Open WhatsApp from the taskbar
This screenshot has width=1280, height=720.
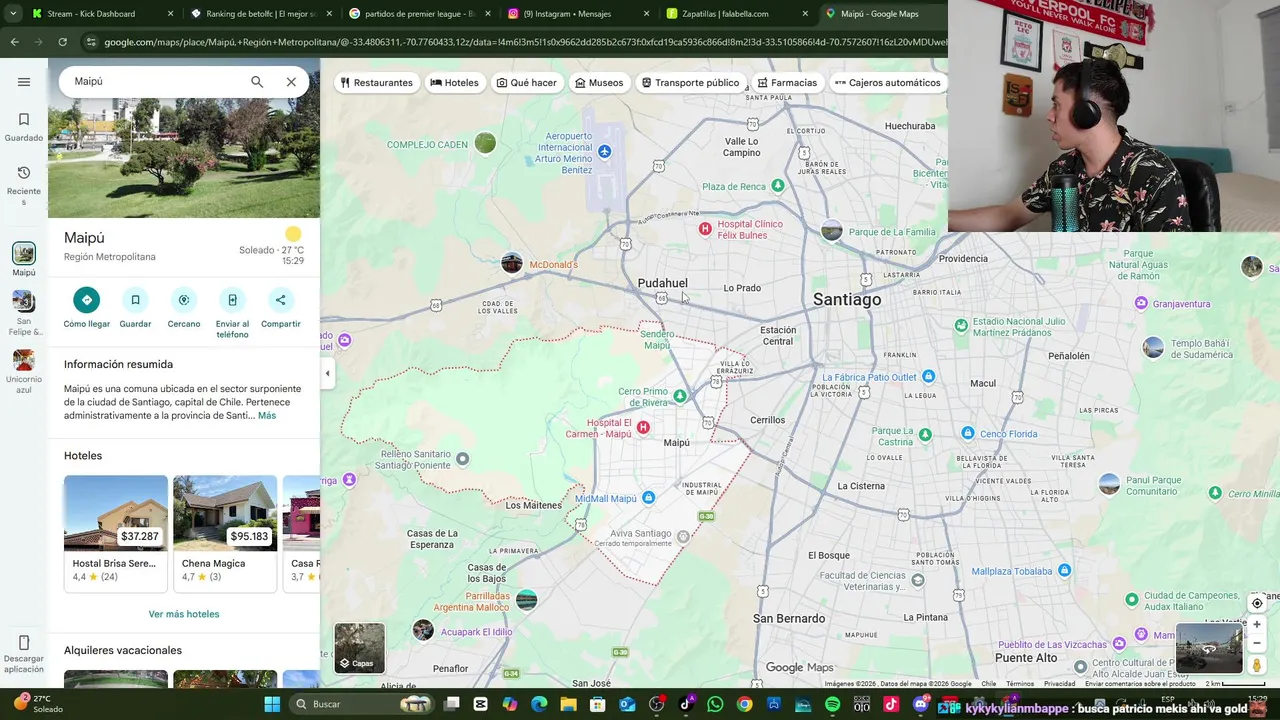point(715,704)
